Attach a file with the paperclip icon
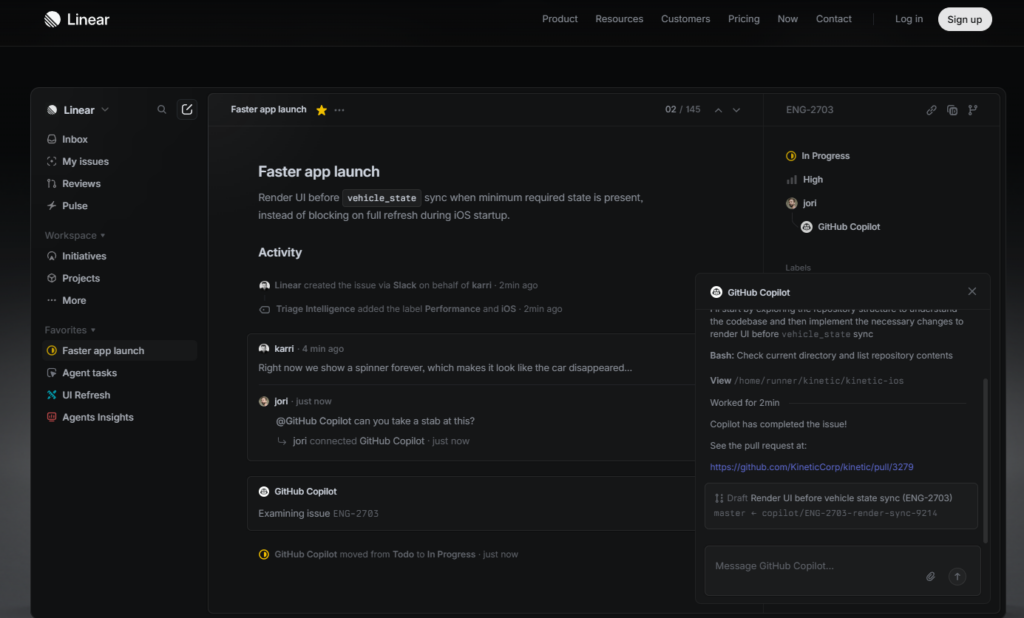Viewport: 1024px width, 618px height. click(931, 576)
